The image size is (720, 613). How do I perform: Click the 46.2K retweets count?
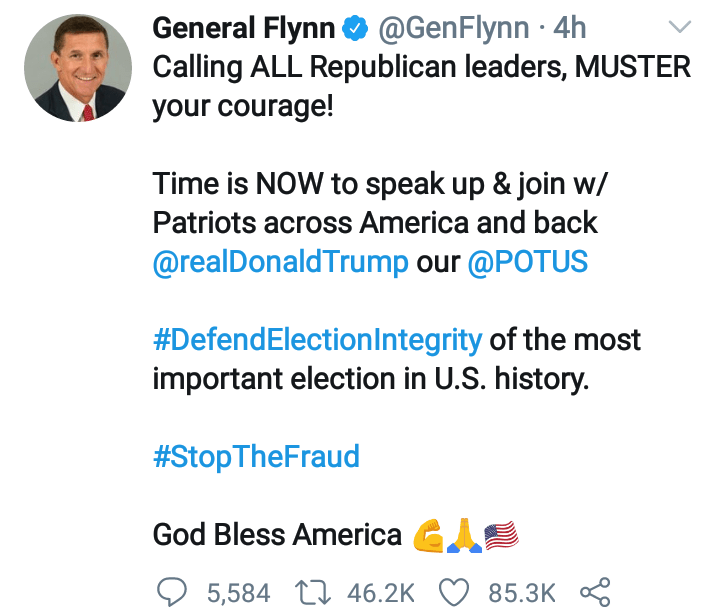coord(380,593)
